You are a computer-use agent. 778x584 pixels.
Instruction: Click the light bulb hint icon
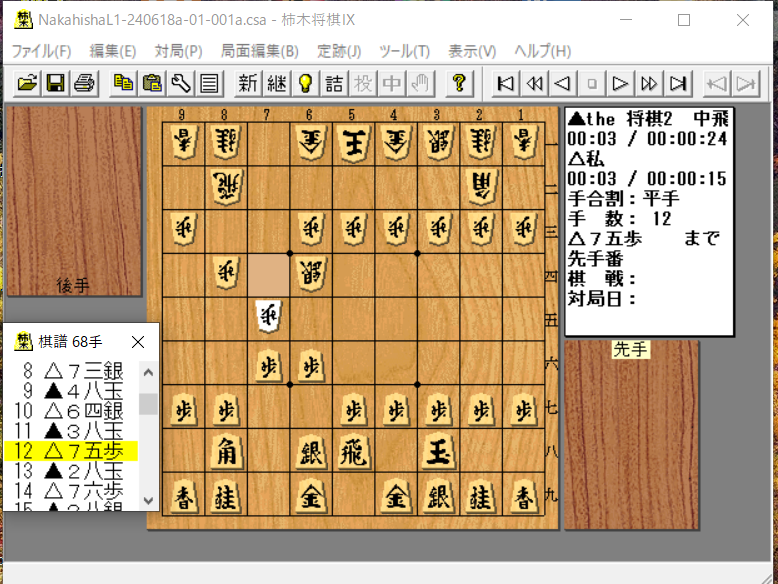(x=305, y=83)
